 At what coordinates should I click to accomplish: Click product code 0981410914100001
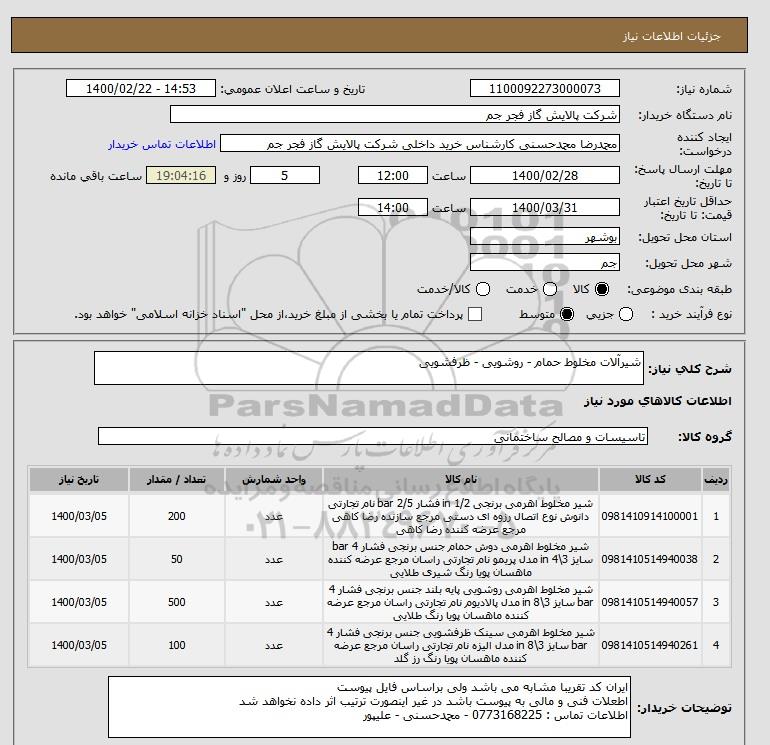(650, 516)
